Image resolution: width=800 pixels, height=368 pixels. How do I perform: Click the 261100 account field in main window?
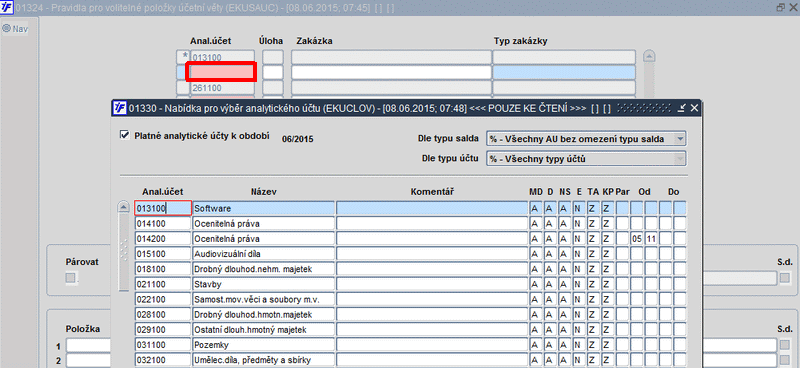point(222,88)
